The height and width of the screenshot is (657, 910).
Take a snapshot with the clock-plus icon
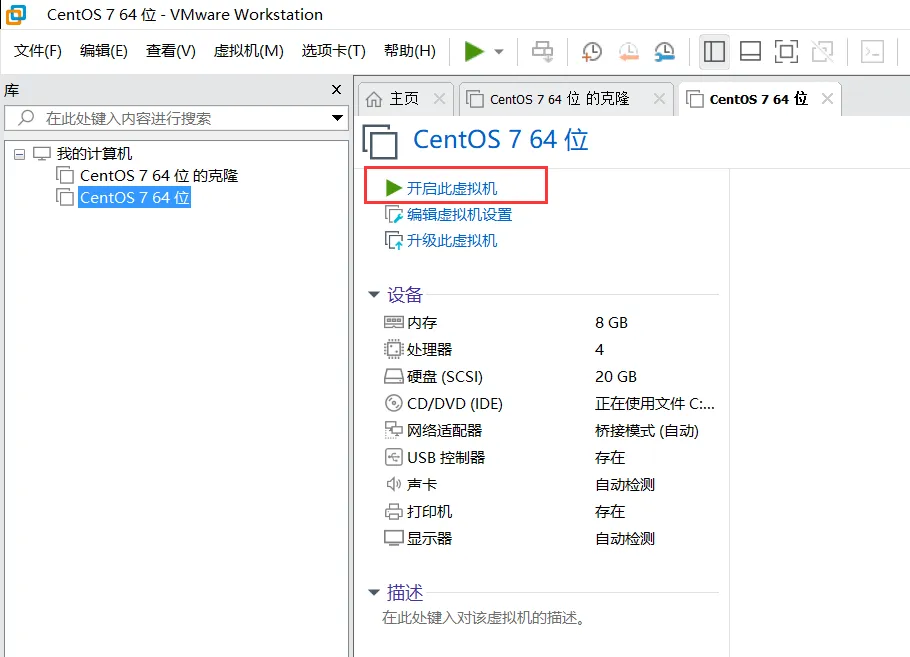(x=591, y=52)
